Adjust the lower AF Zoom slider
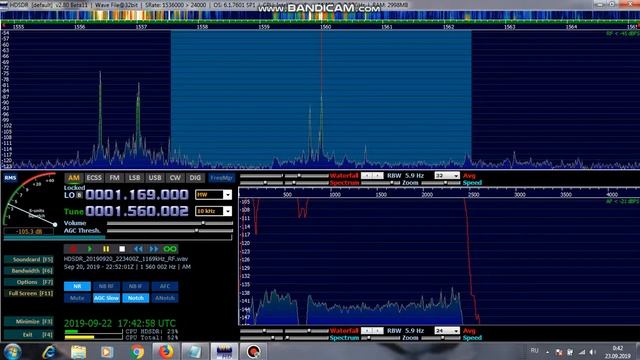Screen dimensions: 640x360 (381, 338)
